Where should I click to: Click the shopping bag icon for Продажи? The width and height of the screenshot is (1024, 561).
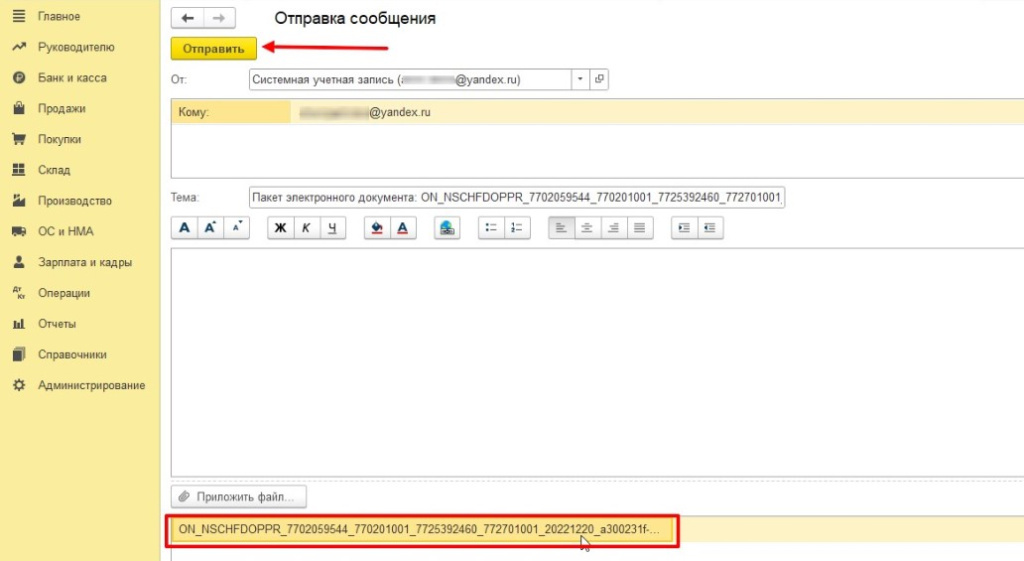[x=19, y=108]
